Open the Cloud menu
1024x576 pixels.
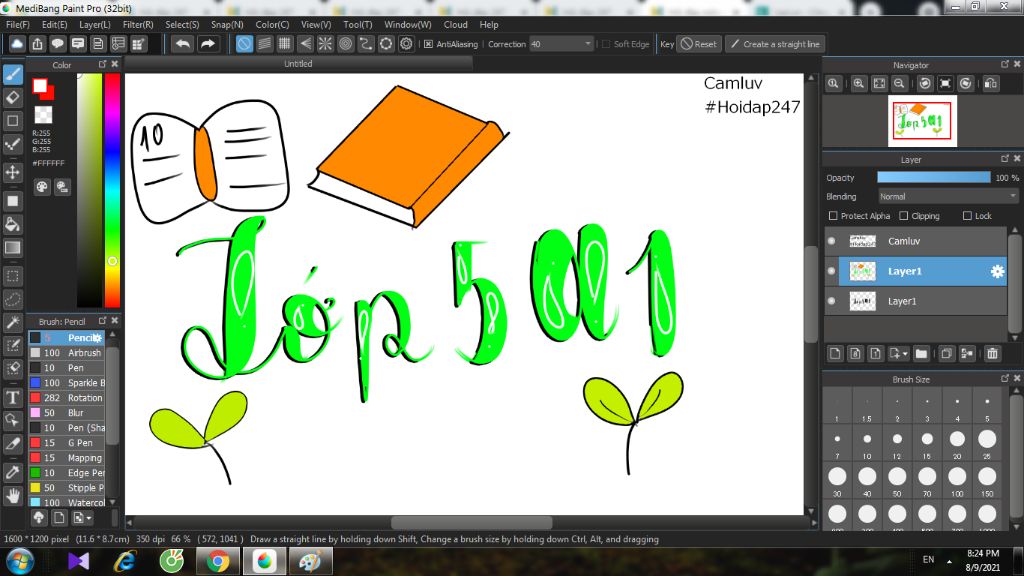click(455, 24)
